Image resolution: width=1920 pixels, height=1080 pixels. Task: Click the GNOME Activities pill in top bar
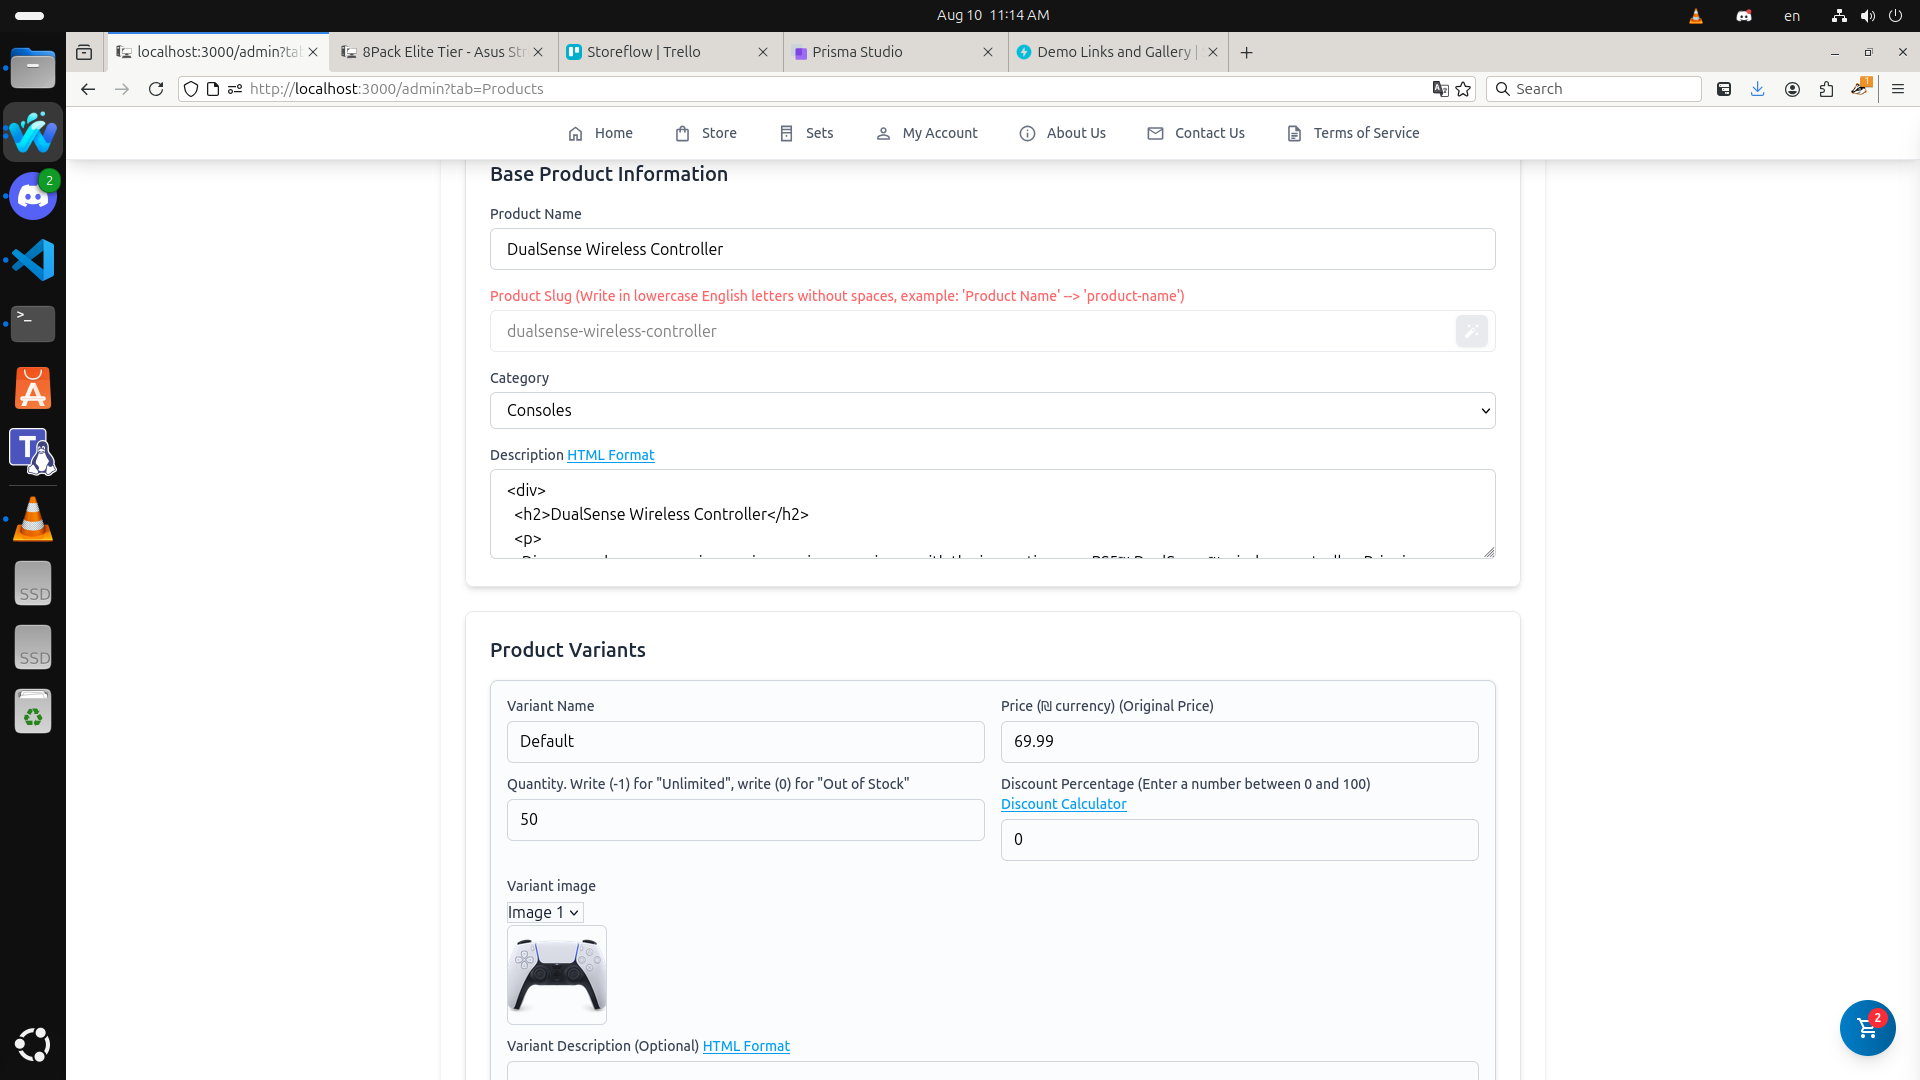30,16
